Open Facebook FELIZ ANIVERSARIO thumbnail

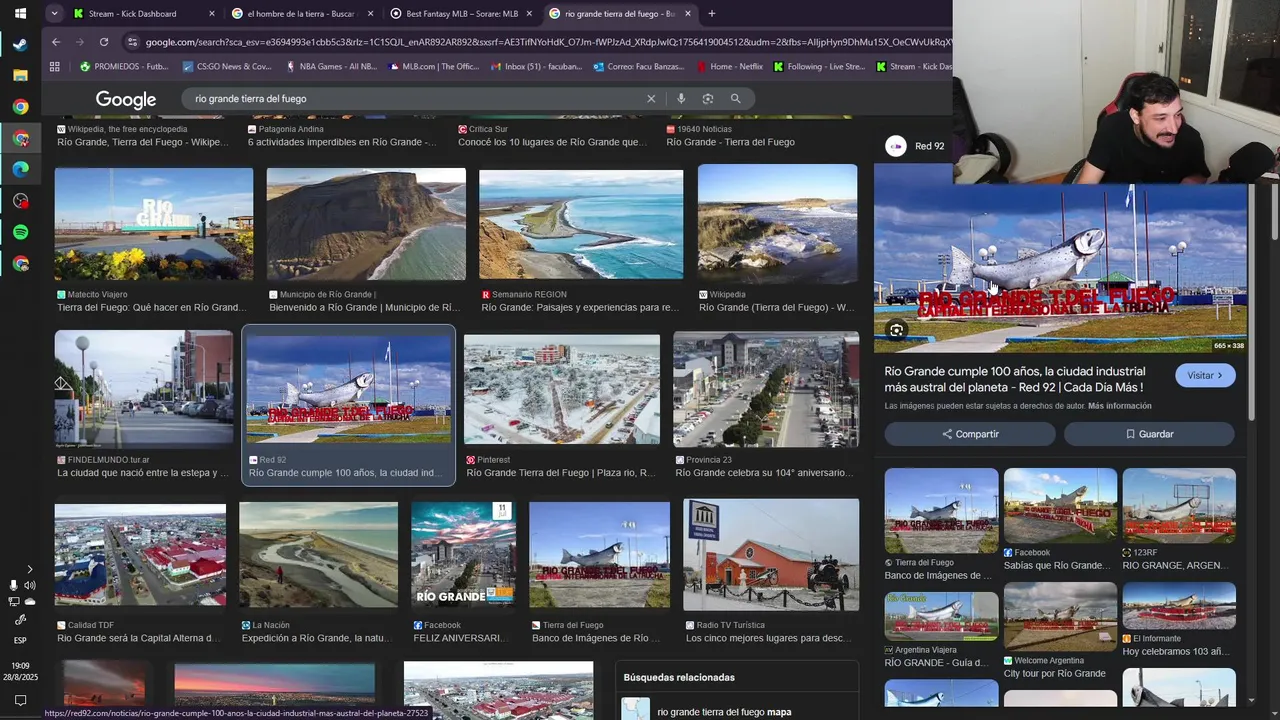click(464, 555)
